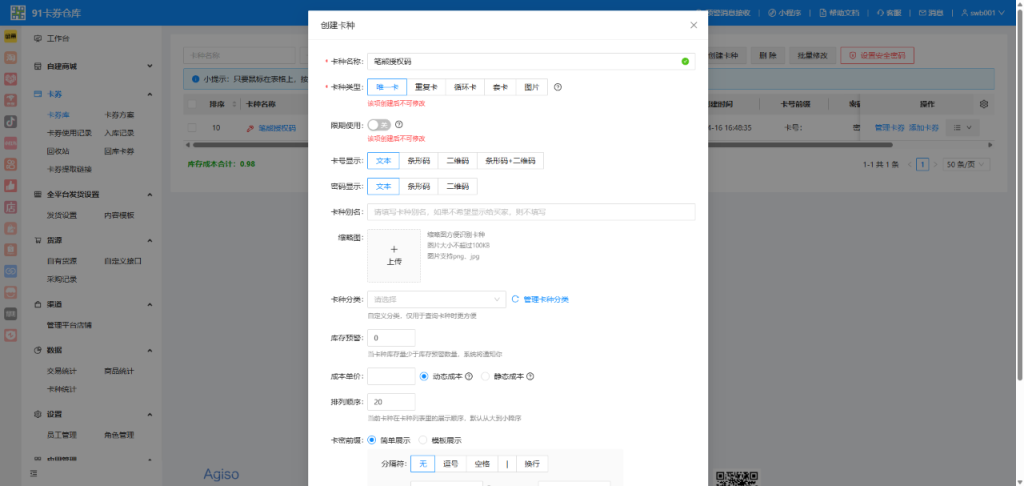This screenshot has height=486, width=1024.
Task: Click the 卡种别名 input field
Action: point(531,212)
